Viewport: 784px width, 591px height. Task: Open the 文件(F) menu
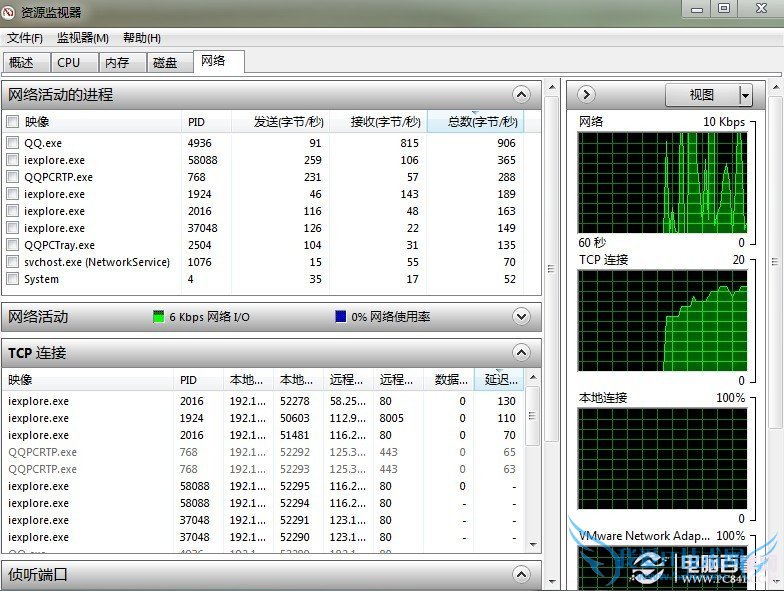[25, 38]
